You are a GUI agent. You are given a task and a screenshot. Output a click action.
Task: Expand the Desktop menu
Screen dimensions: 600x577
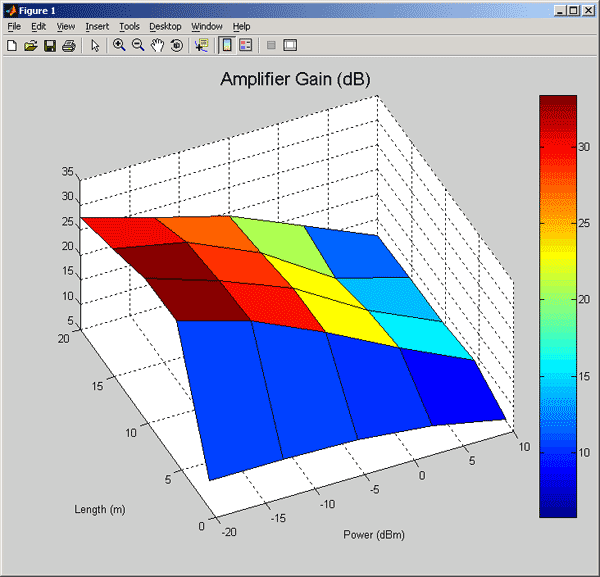(x=166, y=26)
